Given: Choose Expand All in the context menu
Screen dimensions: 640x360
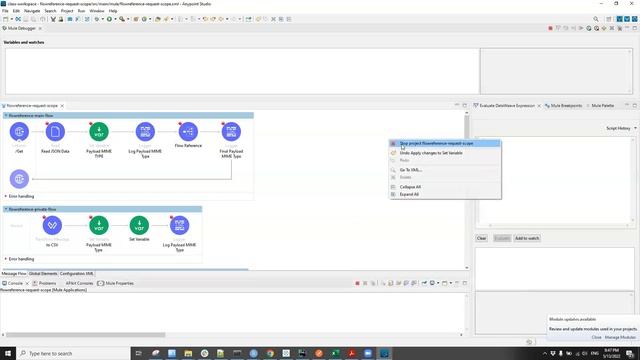Looking at the screenshot, I should [x=445, y=194].
